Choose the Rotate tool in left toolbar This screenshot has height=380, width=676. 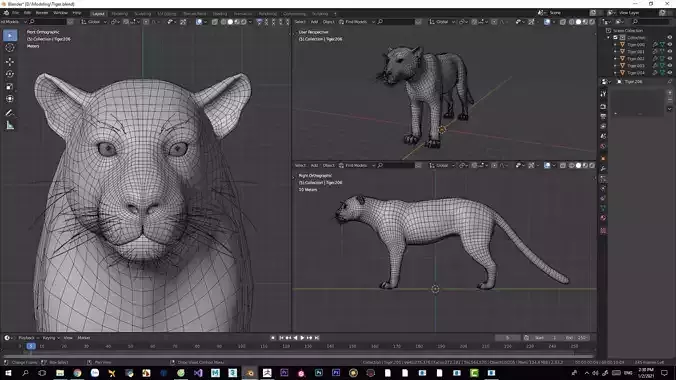pos(10,74)
